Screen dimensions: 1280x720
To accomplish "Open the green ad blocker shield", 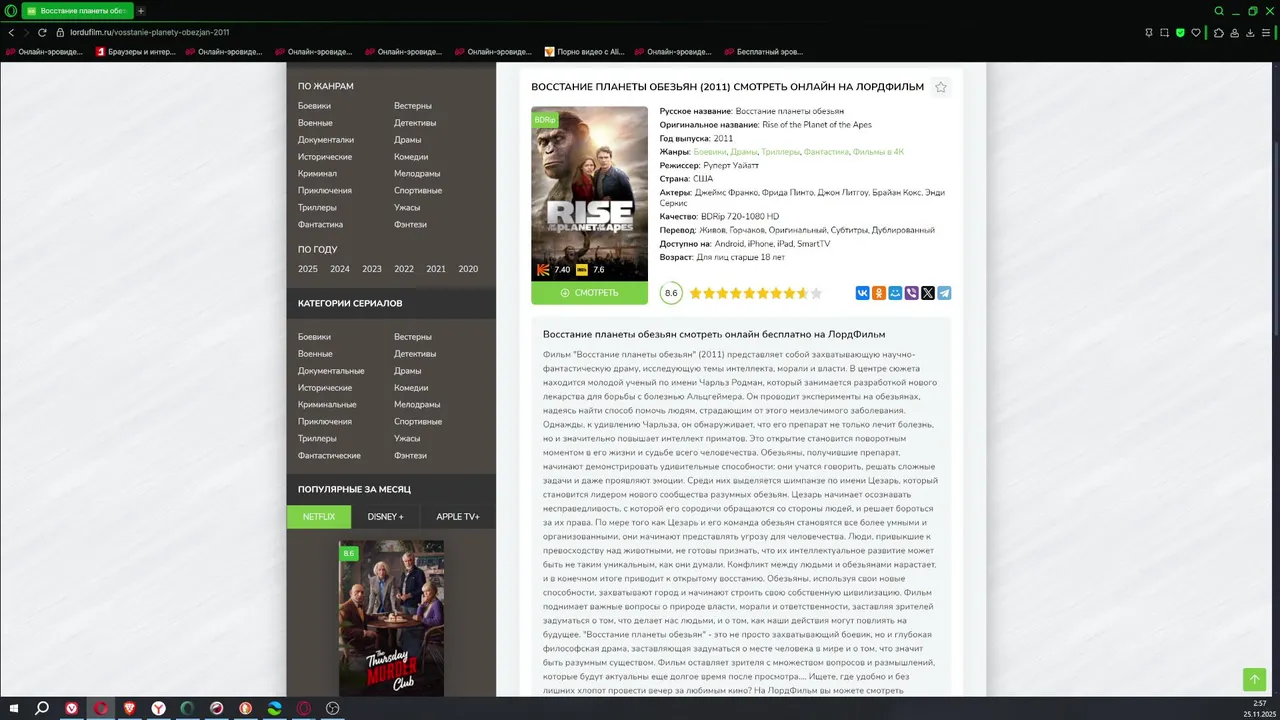I will 1181,32.
